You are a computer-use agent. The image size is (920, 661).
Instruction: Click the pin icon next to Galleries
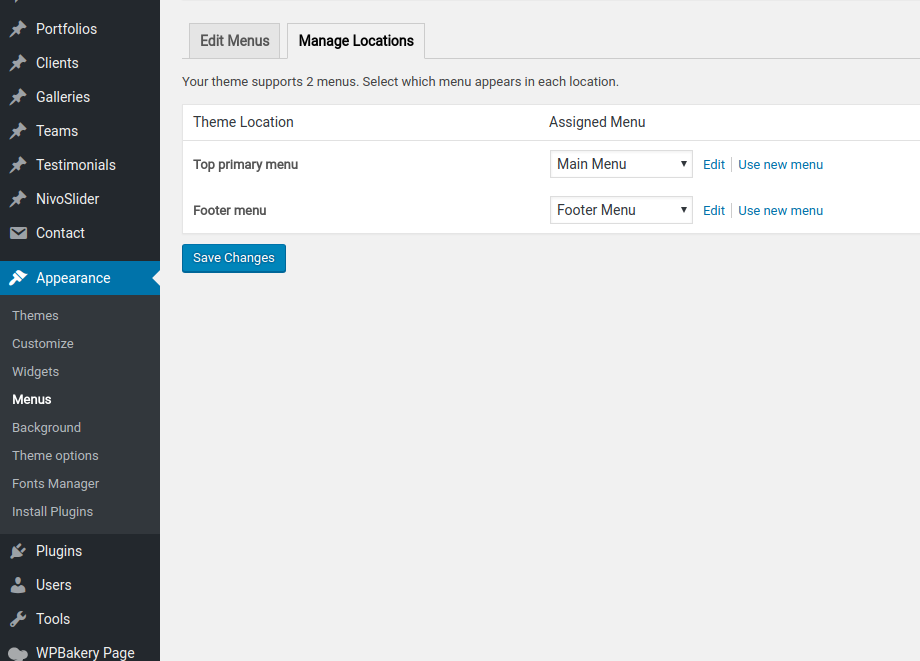click(x=18, y=97)
